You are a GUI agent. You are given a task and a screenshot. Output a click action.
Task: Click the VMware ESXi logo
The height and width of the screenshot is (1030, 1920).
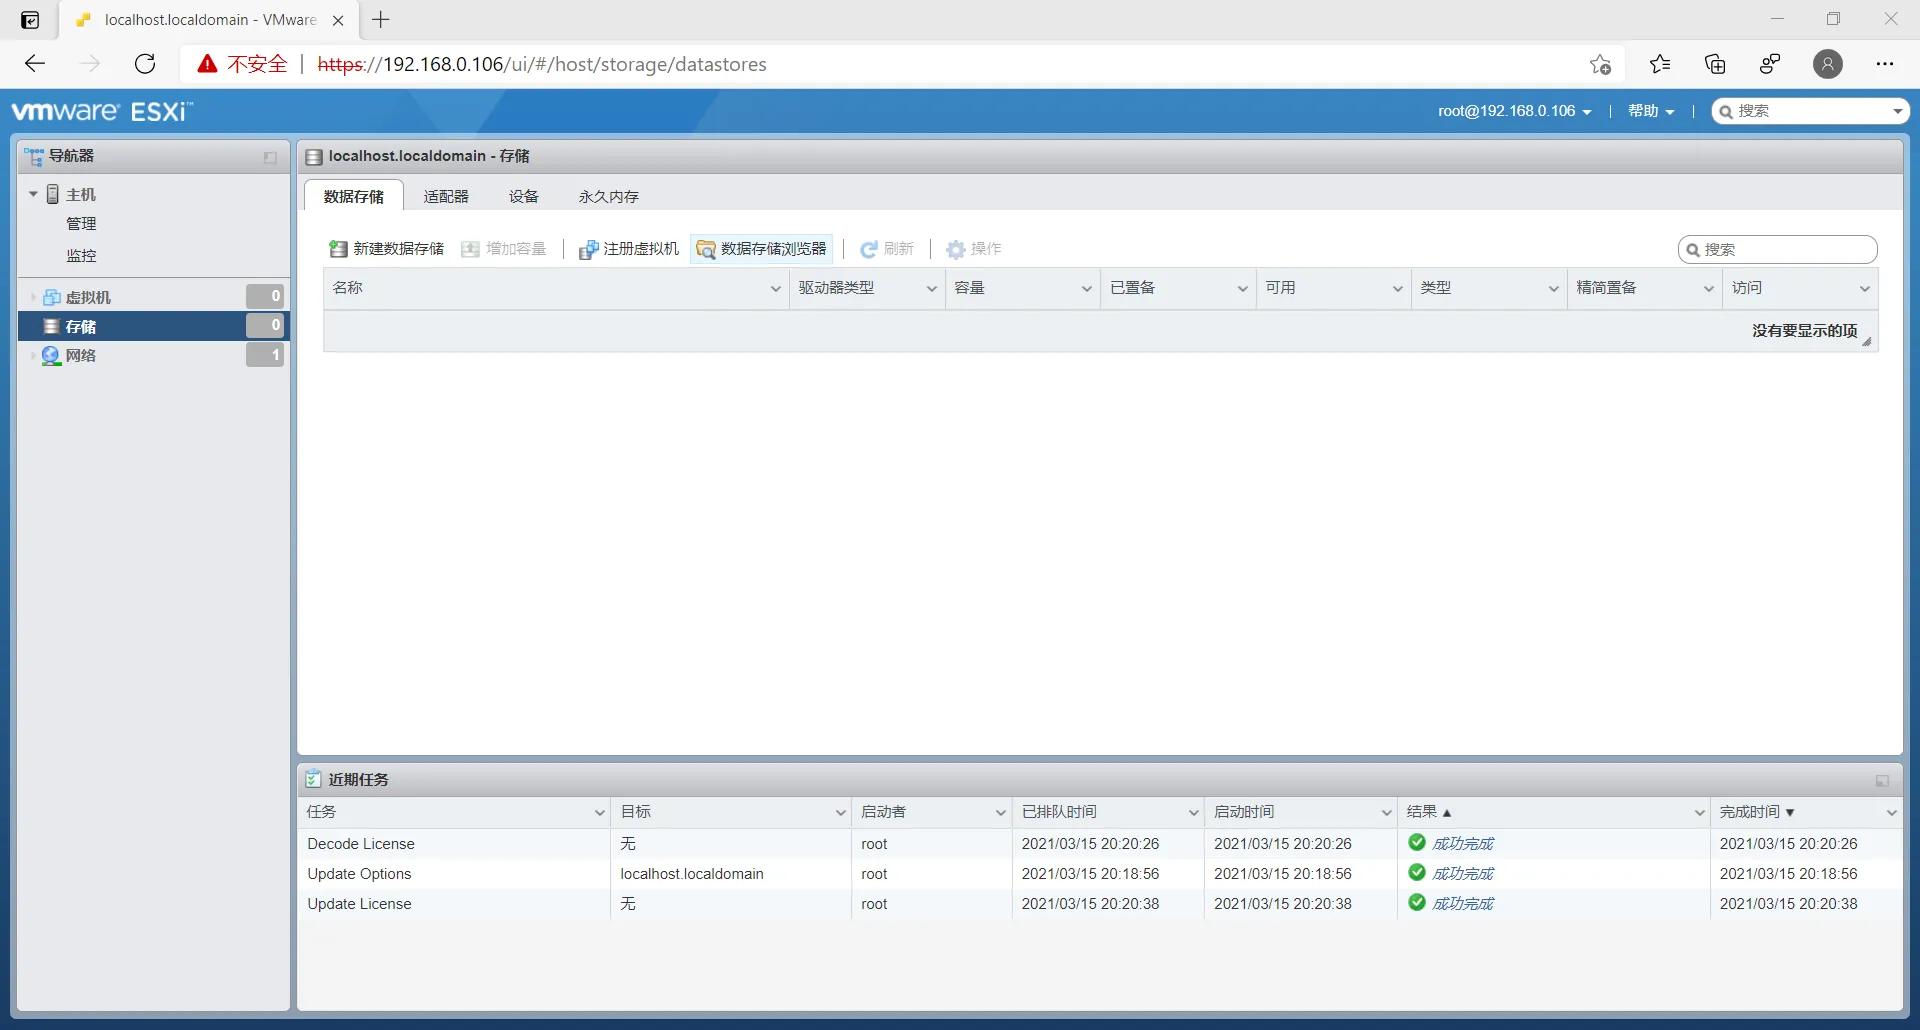100,110
